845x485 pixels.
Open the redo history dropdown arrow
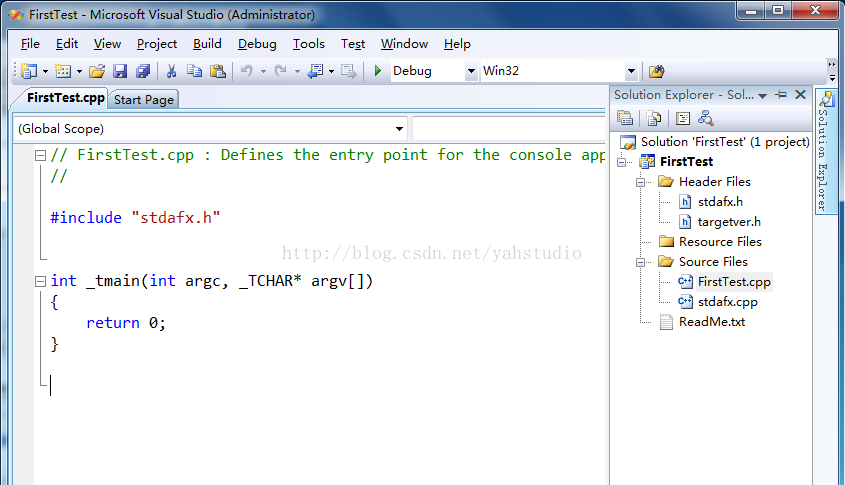click(x=297, y=71)
